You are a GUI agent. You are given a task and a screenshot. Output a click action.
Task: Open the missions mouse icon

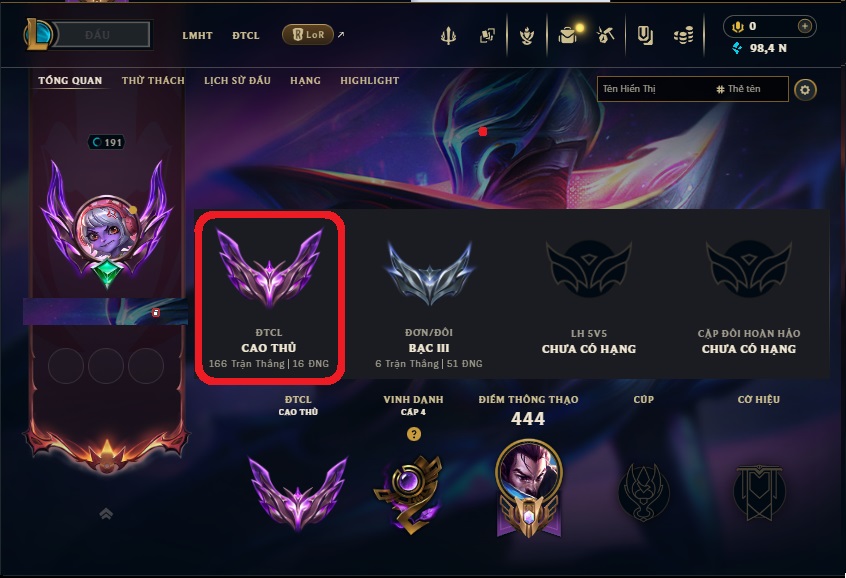tap(605, 35)
